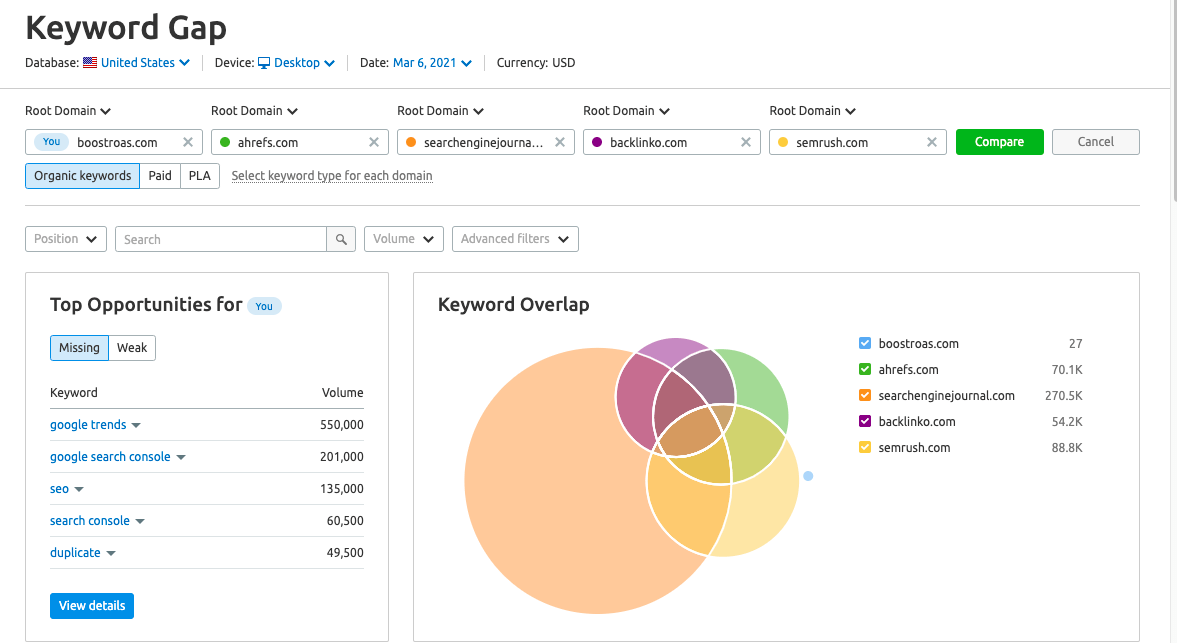
Task: Expand google search console keyword arrow
Action: (x=181, y=458)
